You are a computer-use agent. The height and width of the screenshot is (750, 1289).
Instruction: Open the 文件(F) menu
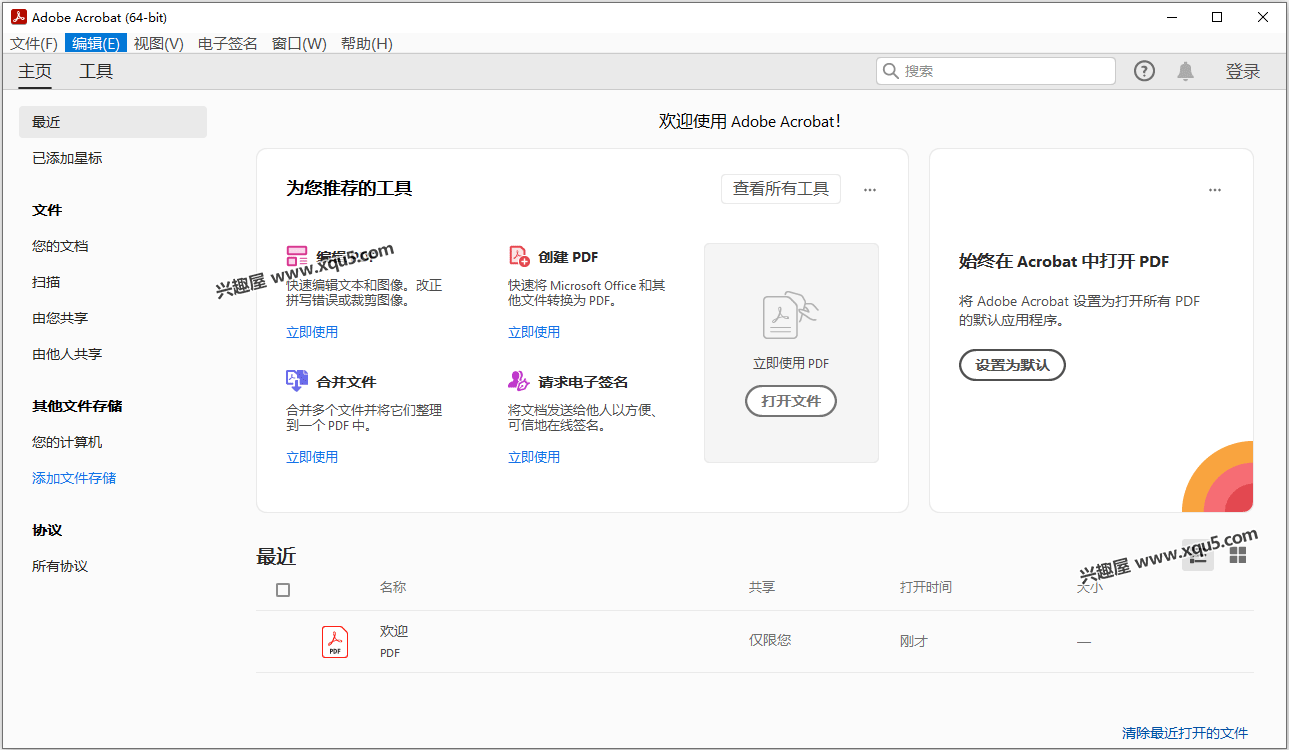[34, 43]
